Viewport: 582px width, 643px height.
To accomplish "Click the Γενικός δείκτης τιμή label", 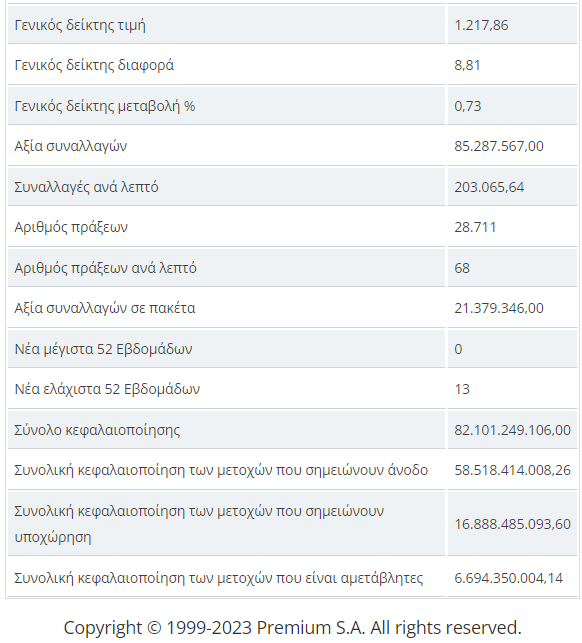I will point(80,25).
